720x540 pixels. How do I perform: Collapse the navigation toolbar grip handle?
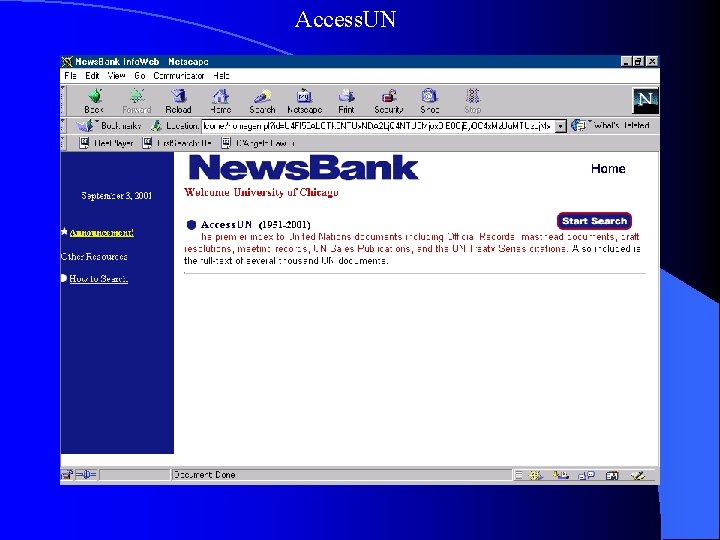coord(63,101)
